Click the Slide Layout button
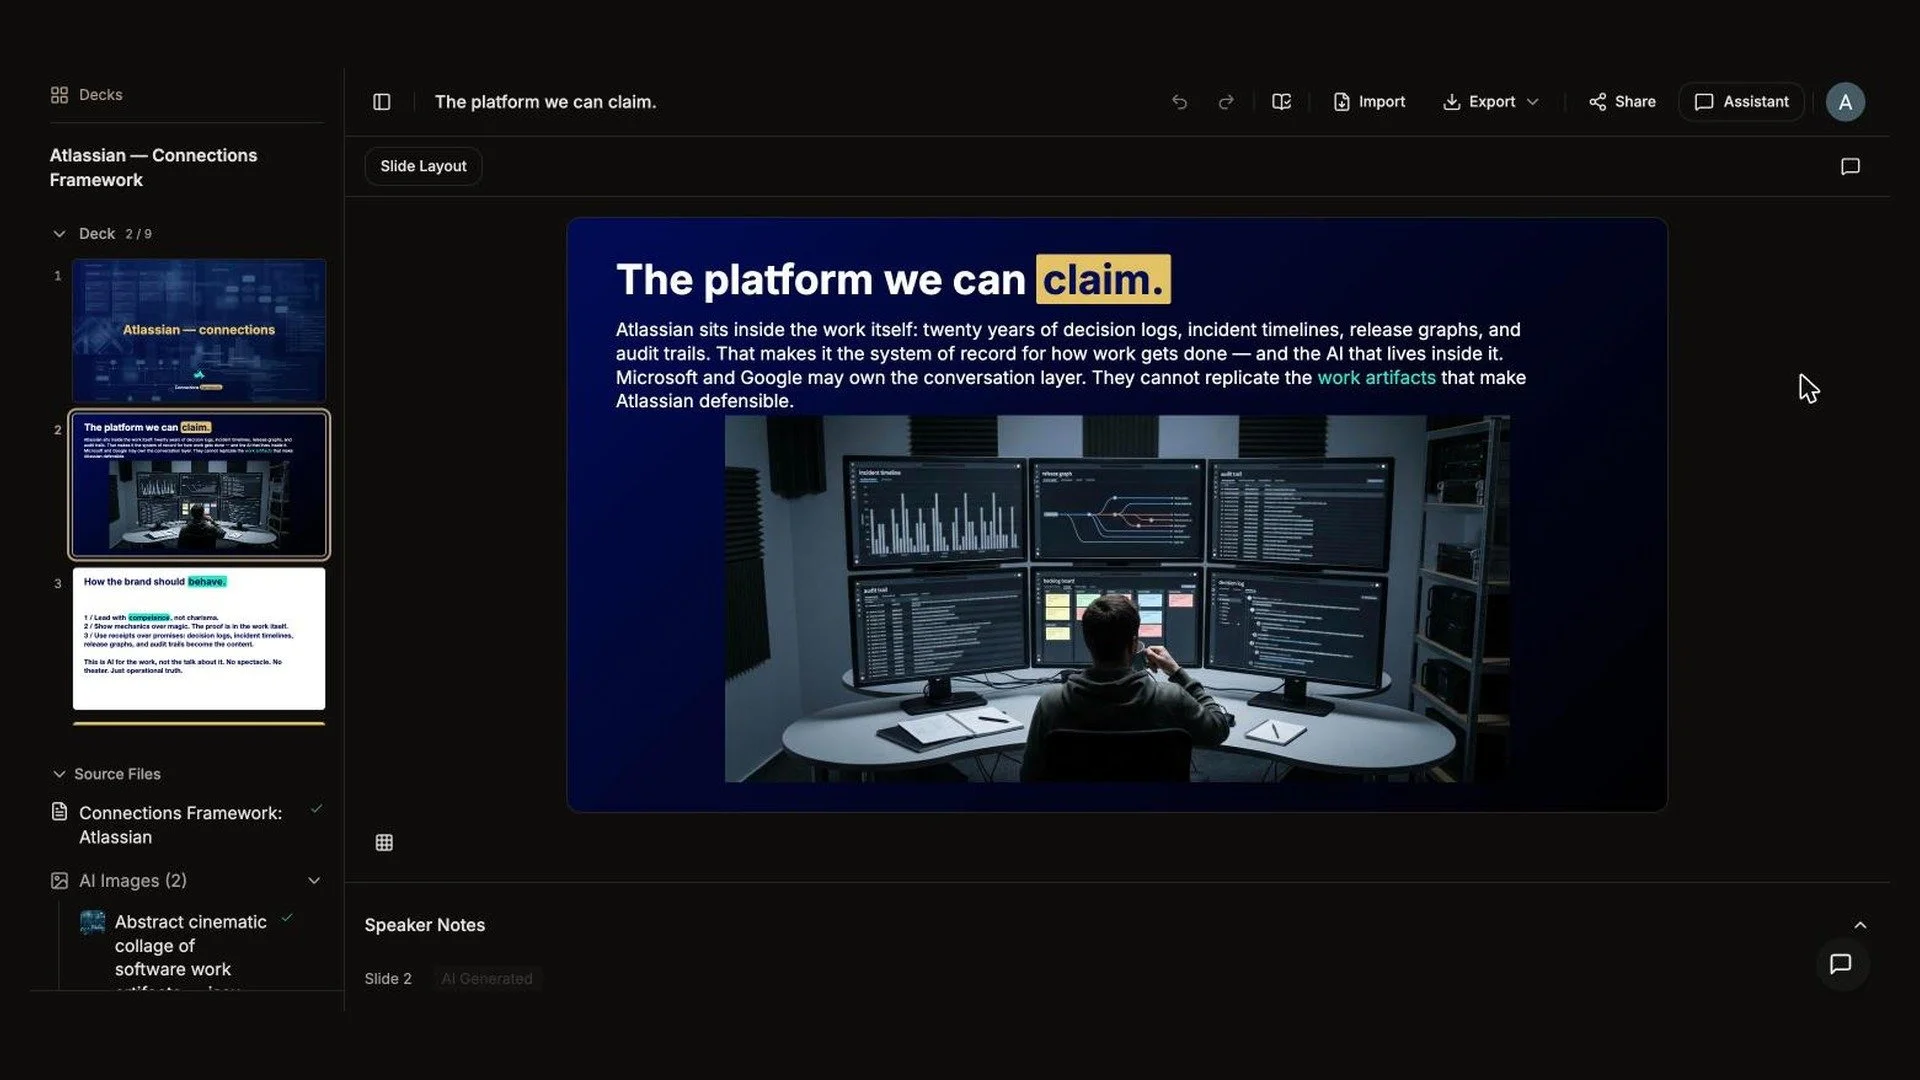This screenshot has height=1080, width=1920. [x=423, y=166]
